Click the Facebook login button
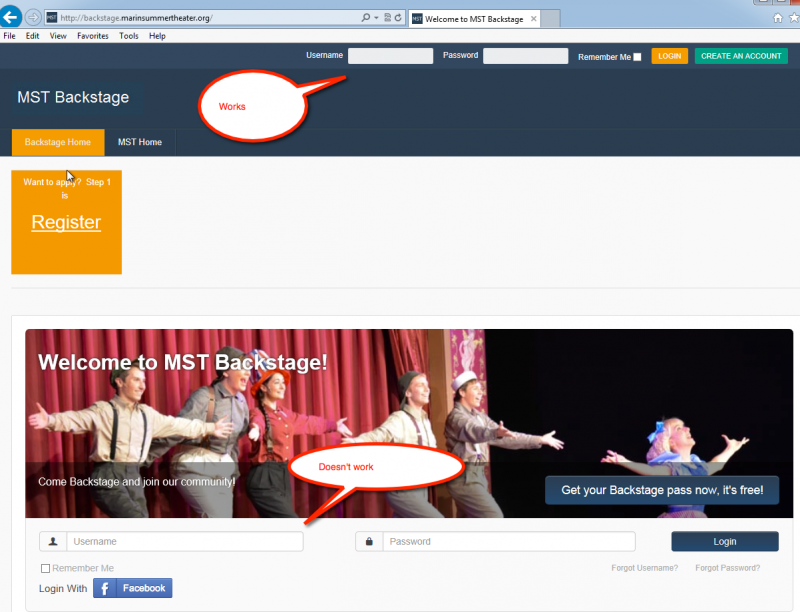 [x=133, y=588]
